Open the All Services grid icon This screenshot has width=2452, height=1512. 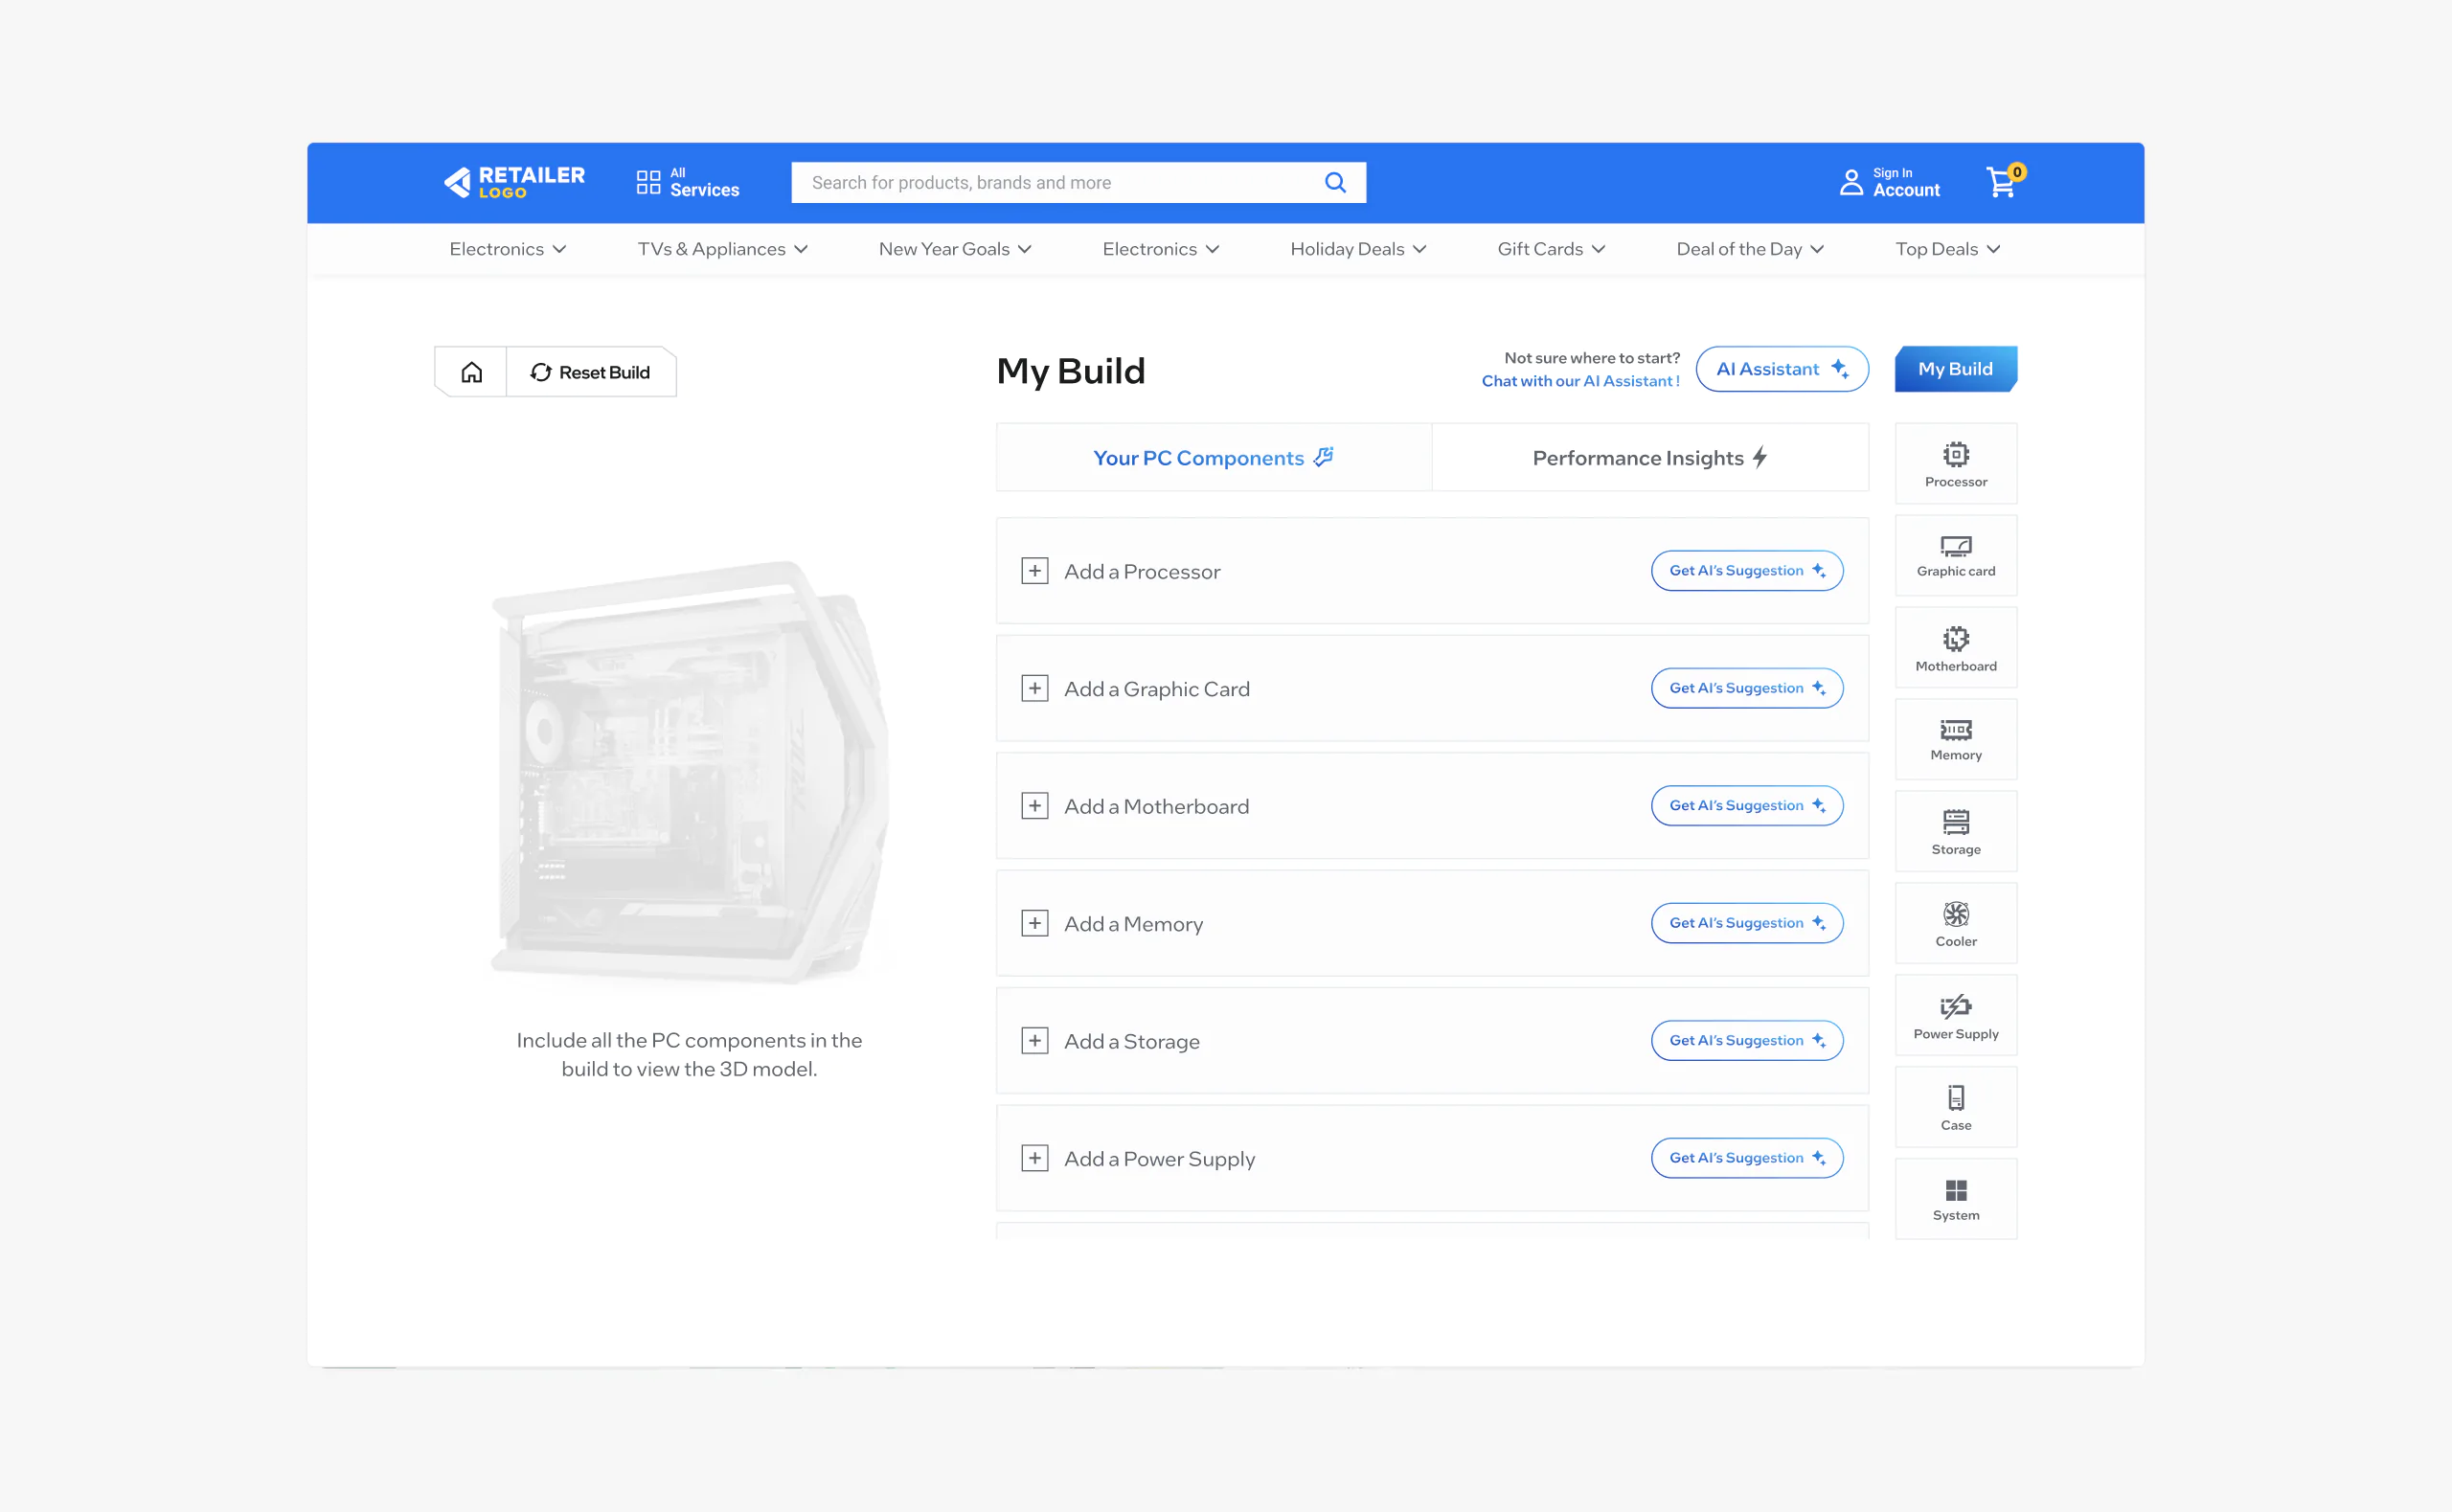pyautogui.click(x=647, y=181)
